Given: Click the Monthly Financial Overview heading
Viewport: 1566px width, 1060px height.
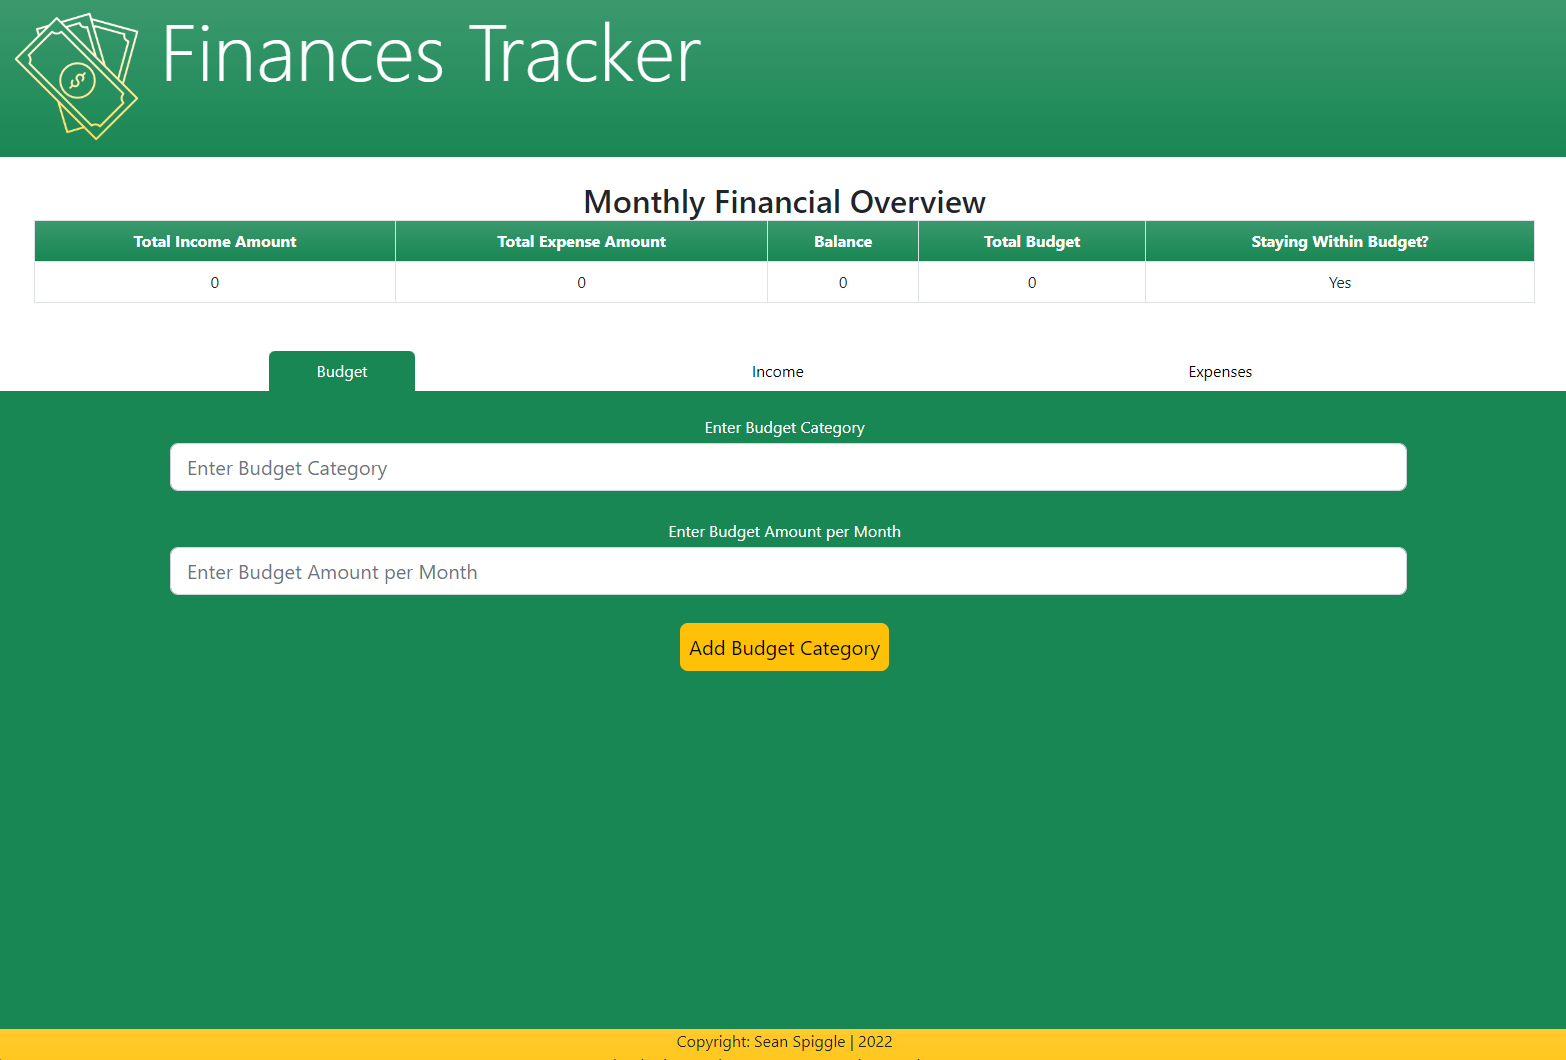Looking at the screenshot, I should point(784,201).
